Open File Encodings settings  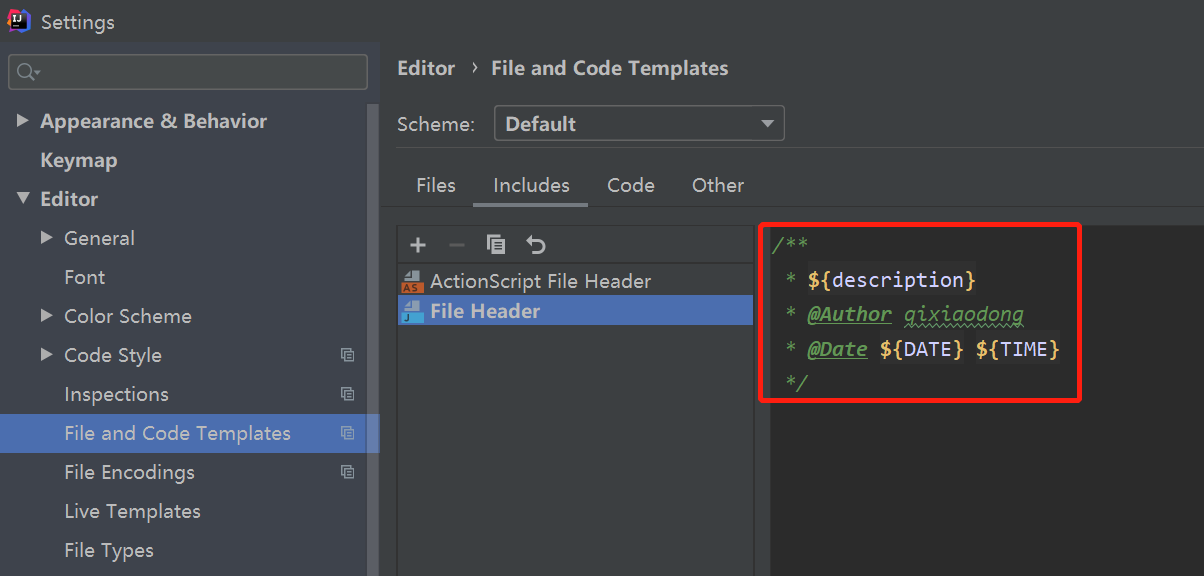130,472
